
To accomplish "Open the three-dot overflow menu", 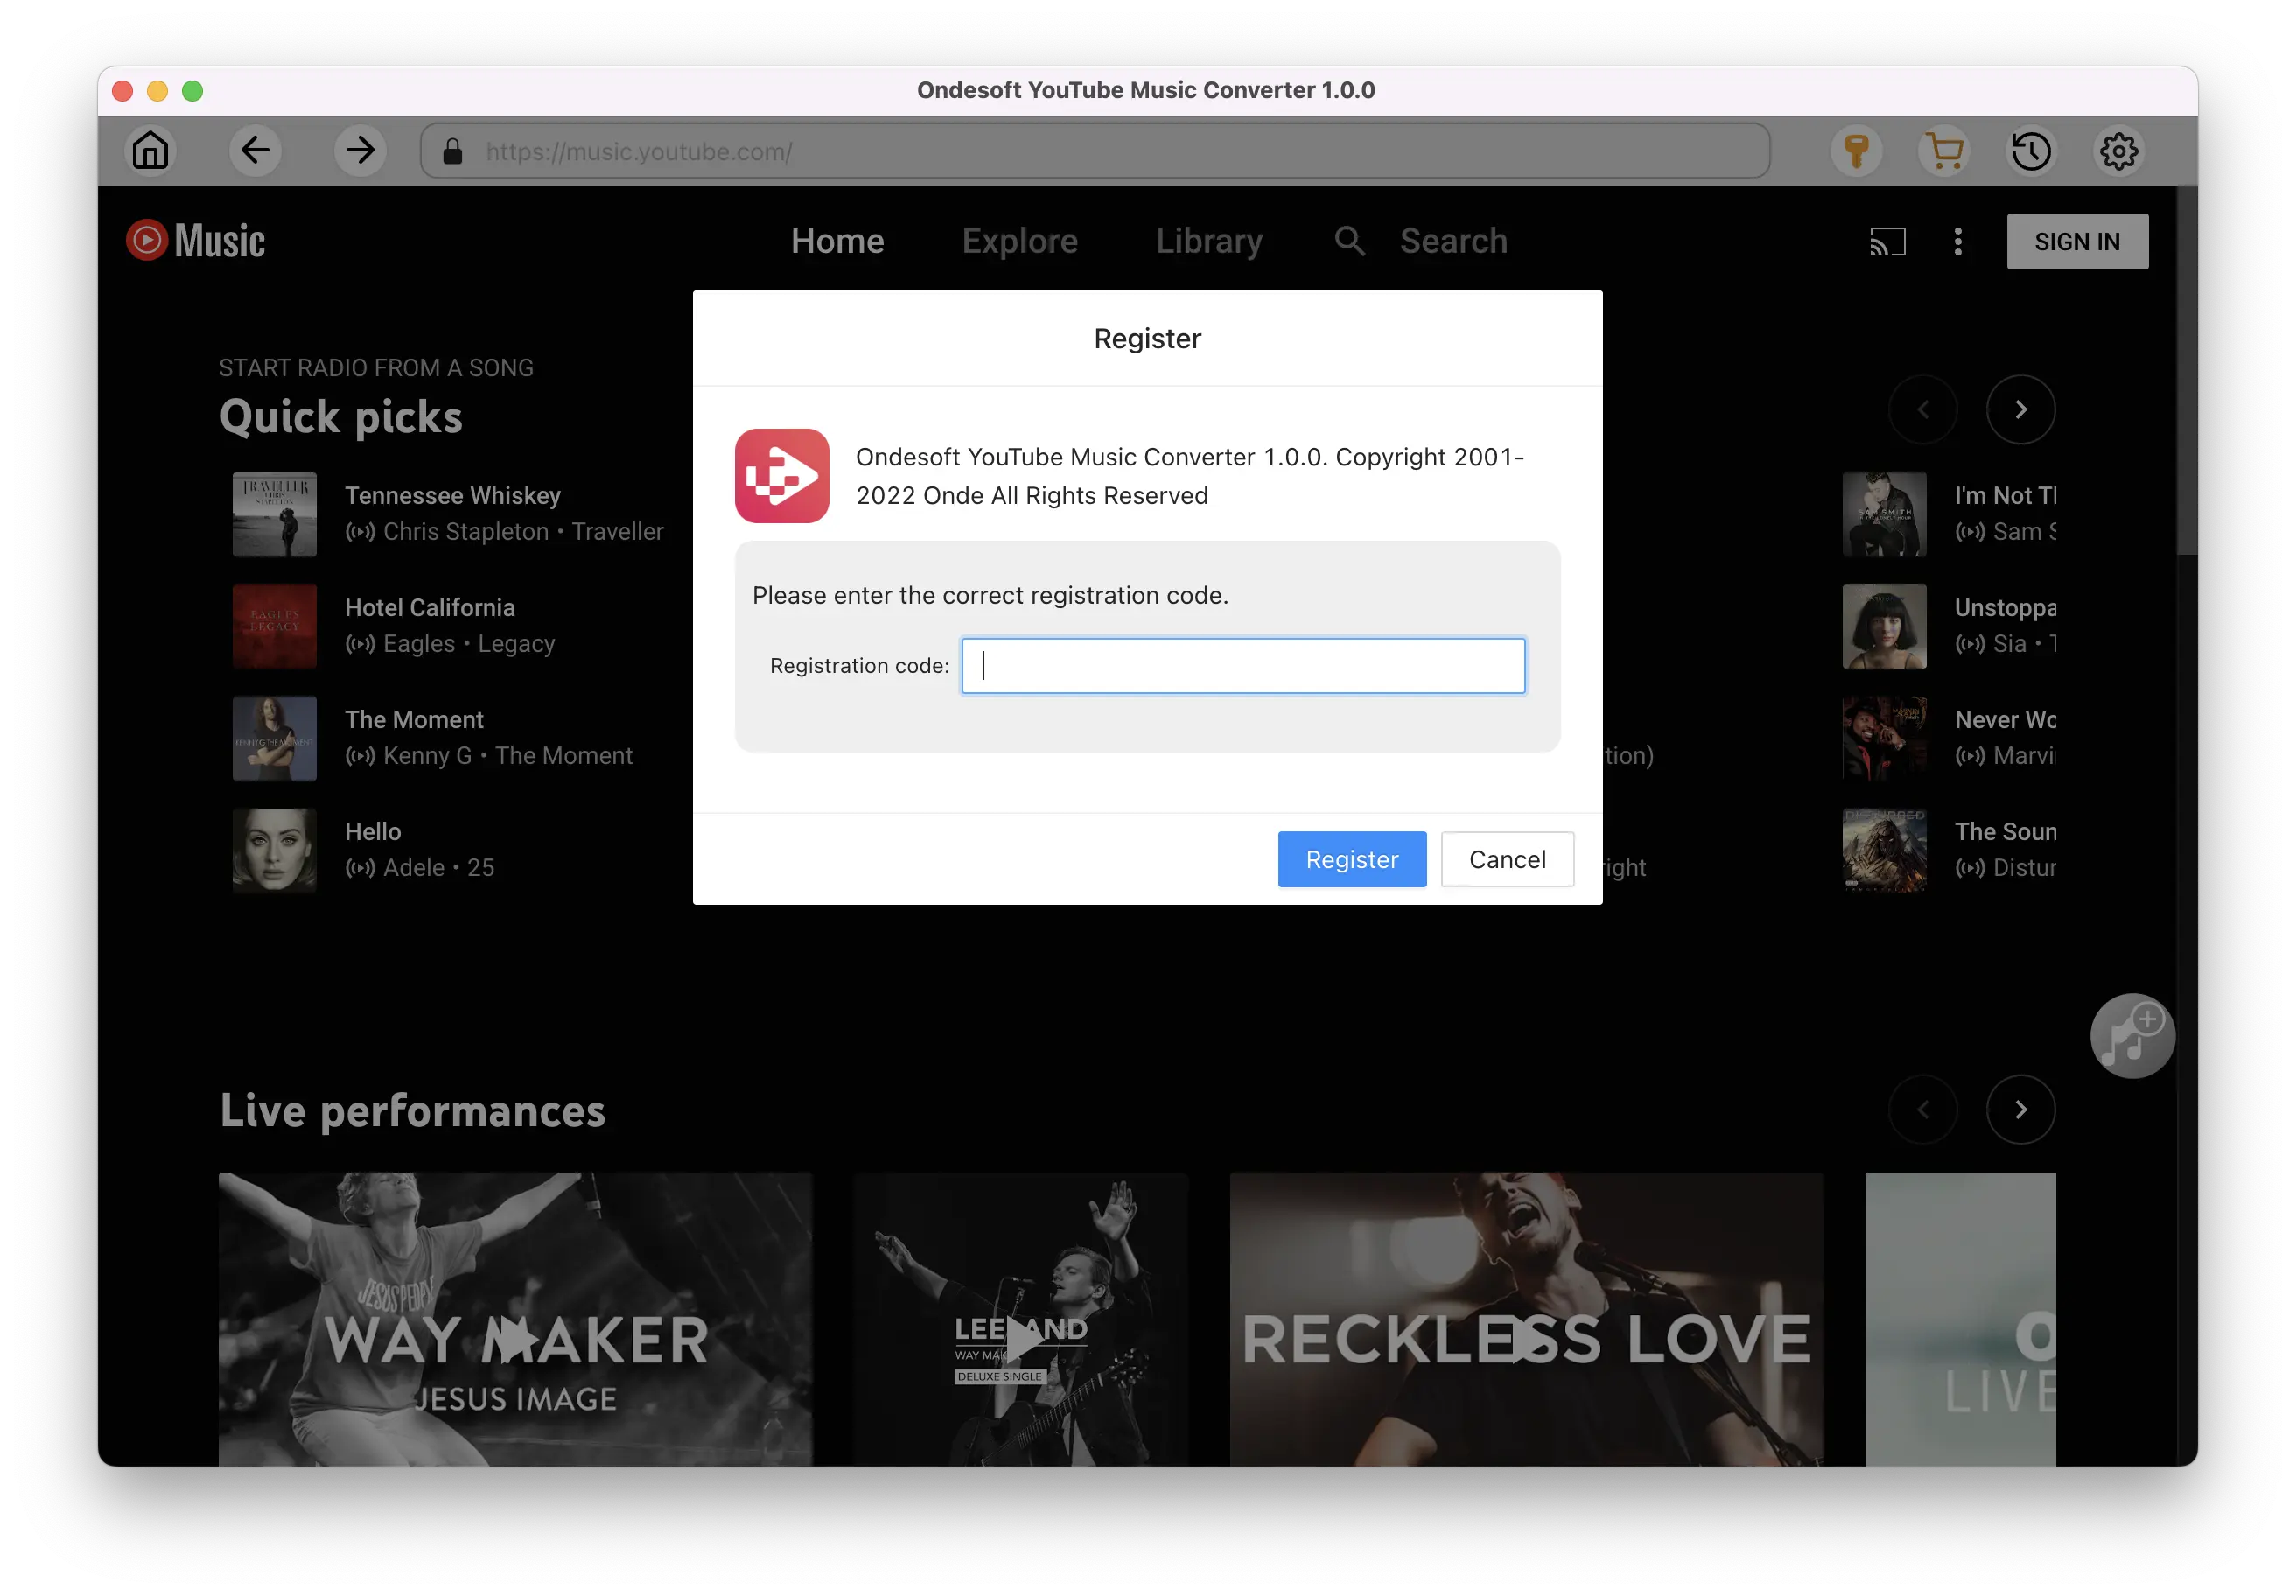I will tap(1958, 241).
